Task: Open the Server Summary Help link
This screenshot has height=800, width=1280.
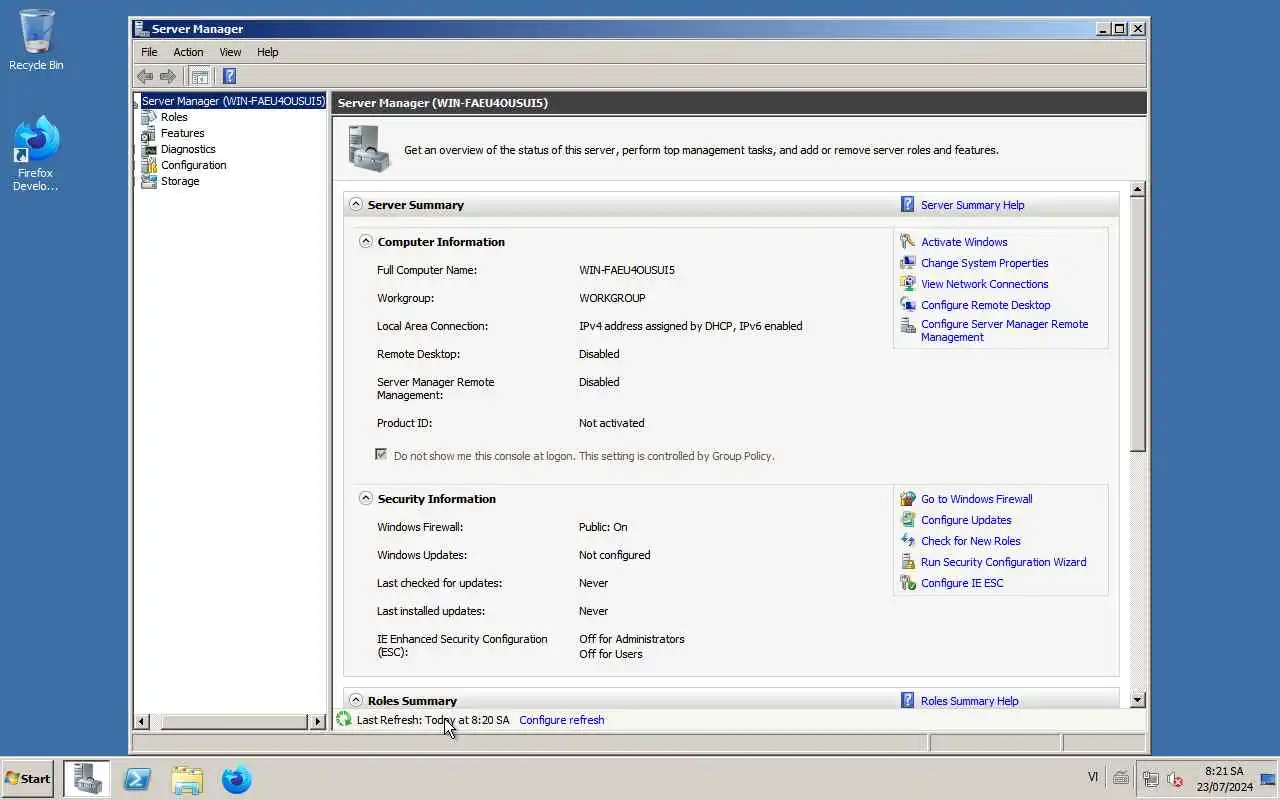Action: (972, 205)
